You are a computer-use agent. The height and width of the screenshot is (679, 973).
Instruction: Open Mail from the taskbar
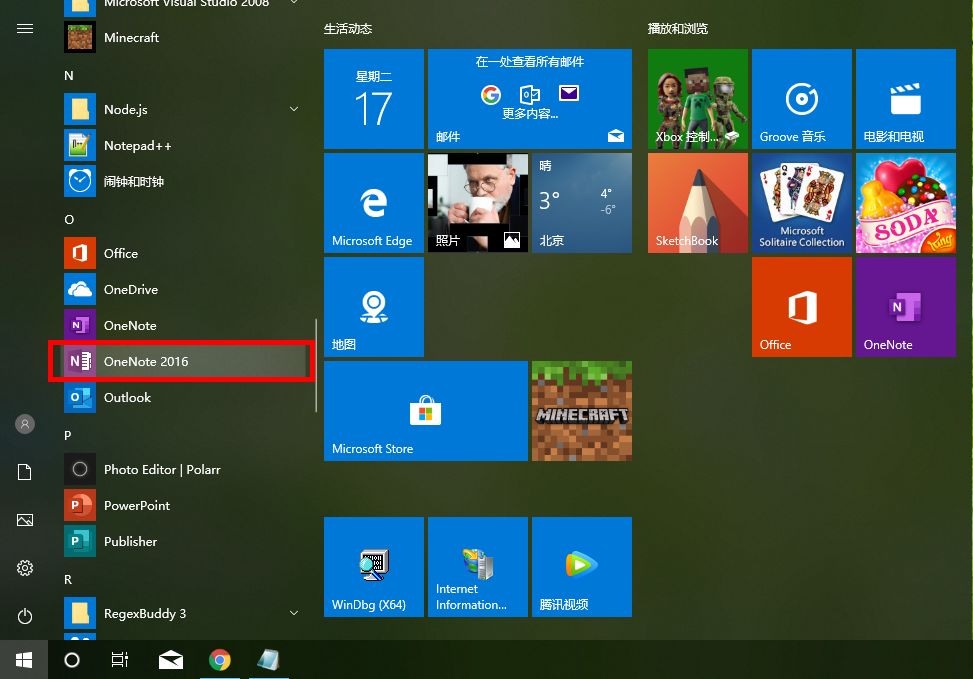click(171, 660)
